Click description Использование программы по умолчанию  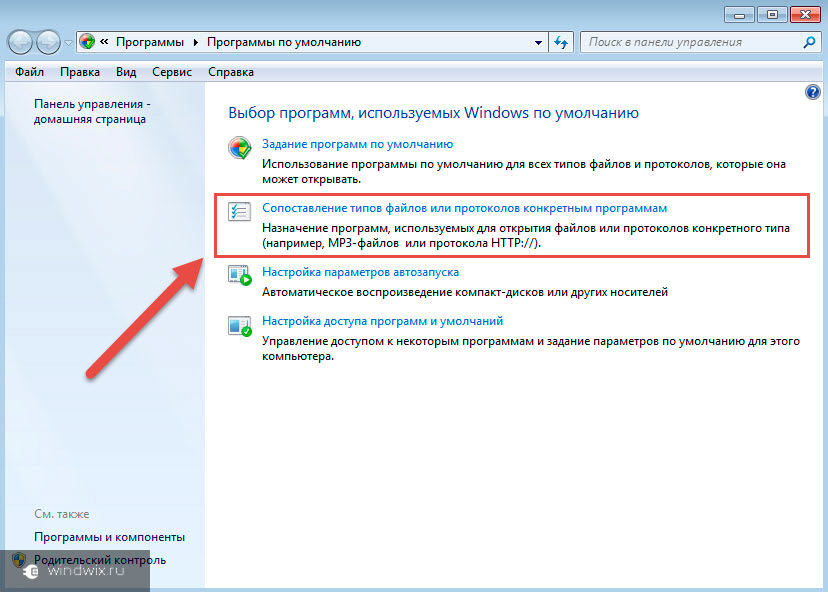point(524,172)
